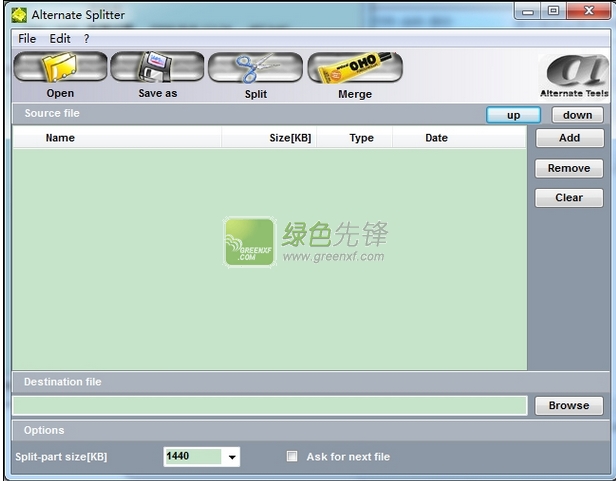Click in the Destination file field
The height and width of the screenshot is (481, 616).
(270, 406)
